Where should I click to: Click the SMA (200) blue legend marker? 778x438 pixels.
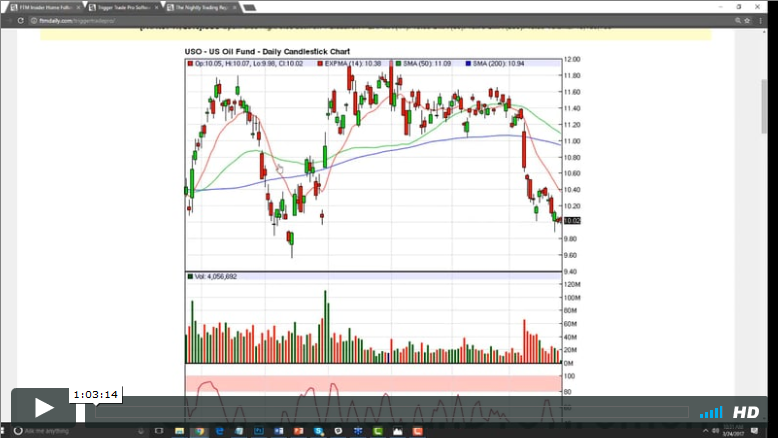(x=469, y=63)
